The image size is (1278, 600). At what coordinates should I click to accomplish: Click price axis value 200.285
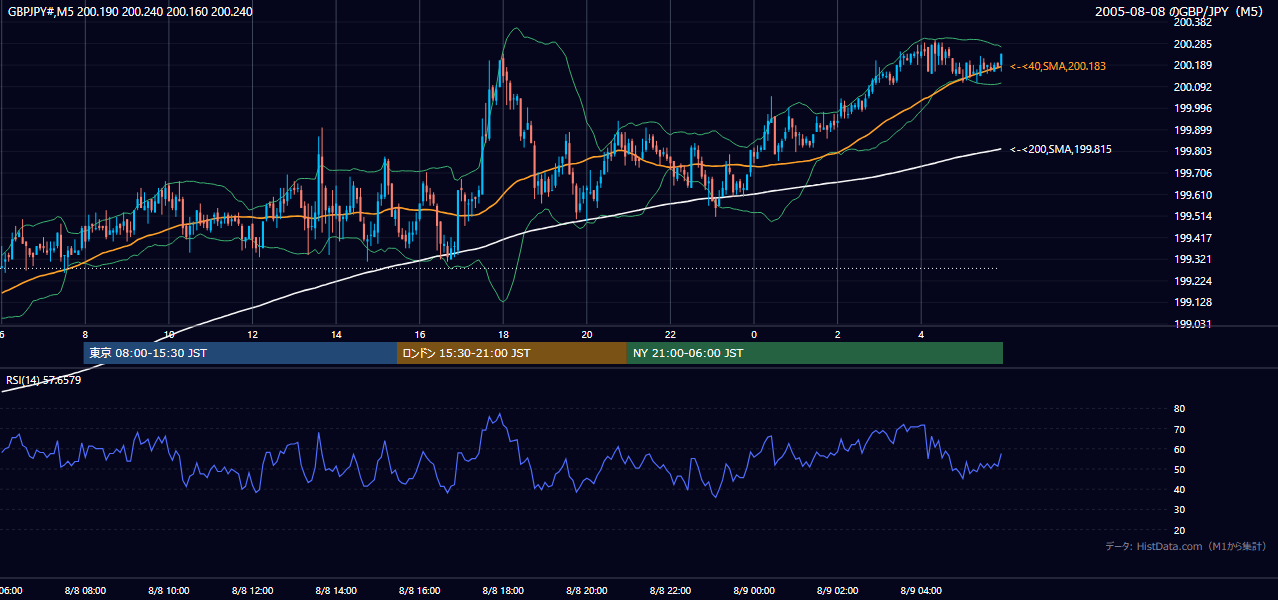[1192, 44]
